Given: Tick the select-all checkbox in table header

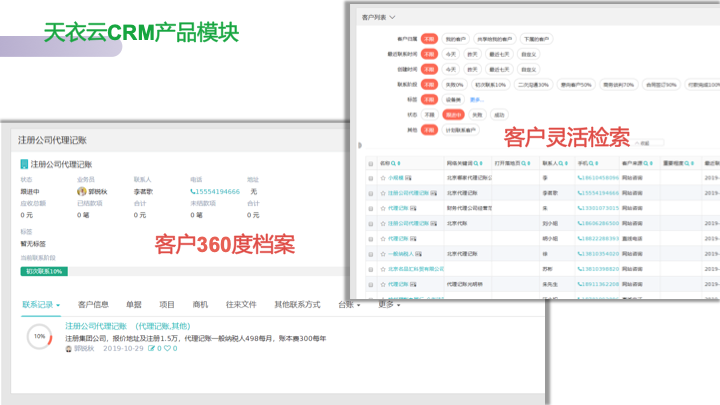Looking at the screenshot, I should pyautogui.click(x=371, y=163).
